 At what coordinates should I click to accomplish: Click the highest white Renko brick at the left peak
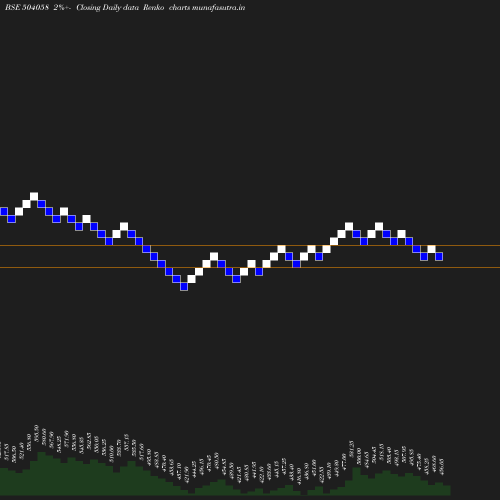tap(34, 196)
